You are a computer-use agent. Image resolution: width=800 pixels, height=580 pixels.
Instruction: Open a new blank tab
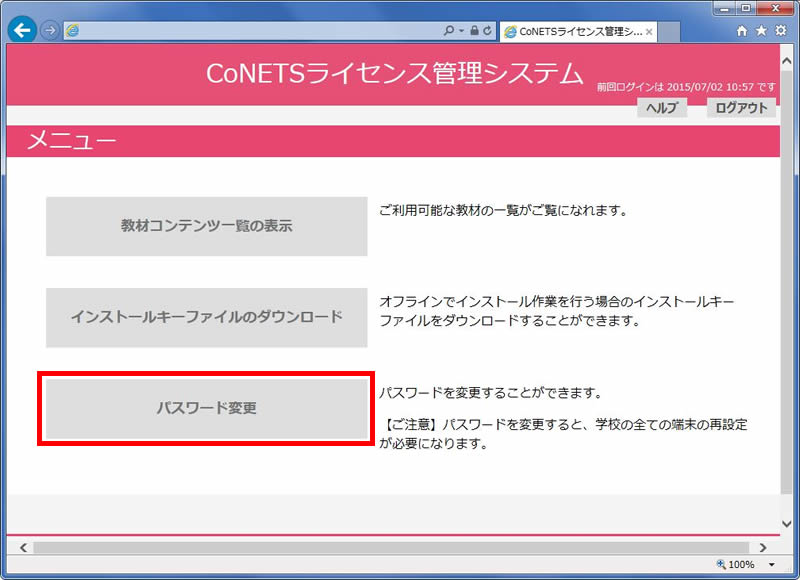coord(669,32)
